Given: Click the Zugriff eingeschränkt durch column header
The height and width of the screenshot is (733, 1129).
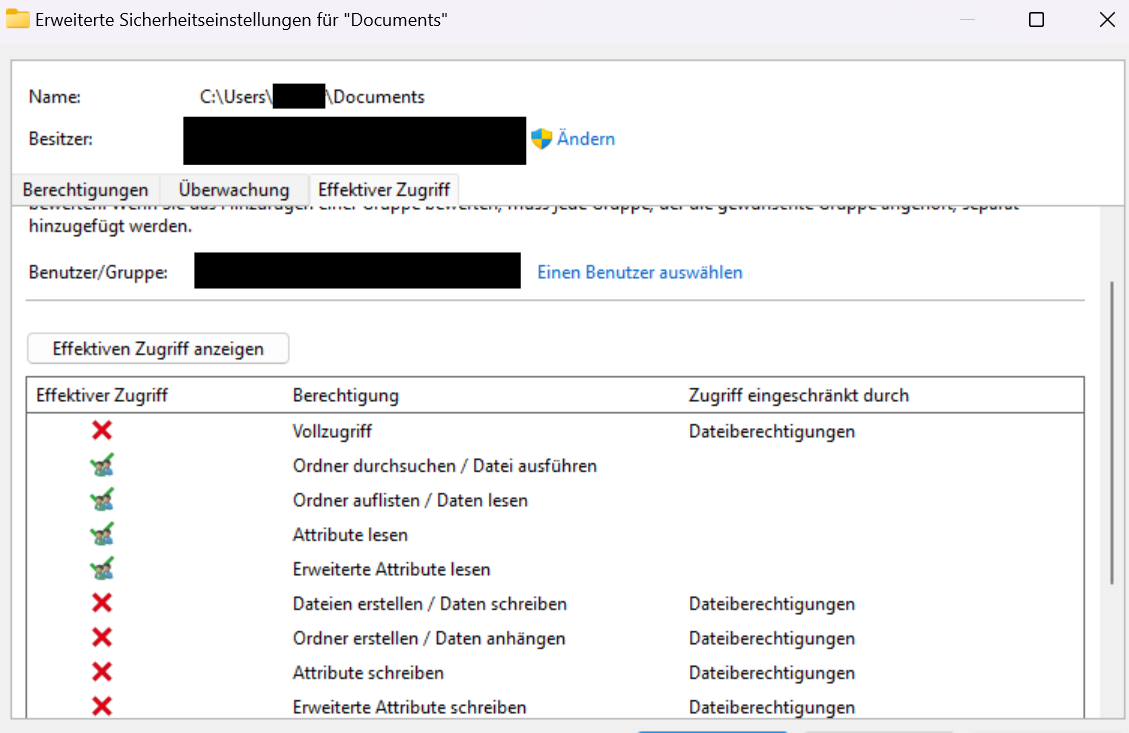Looking at the screenshot, I should click(799, 395).
